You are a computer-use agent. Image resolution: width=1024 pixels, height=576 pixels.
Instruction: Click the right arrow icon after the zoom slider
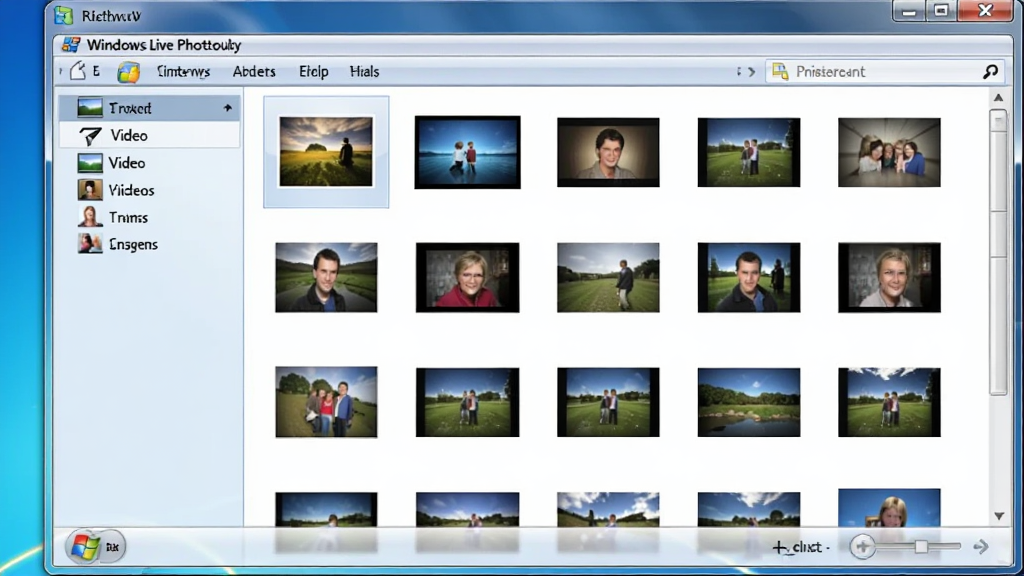(980, 547)
